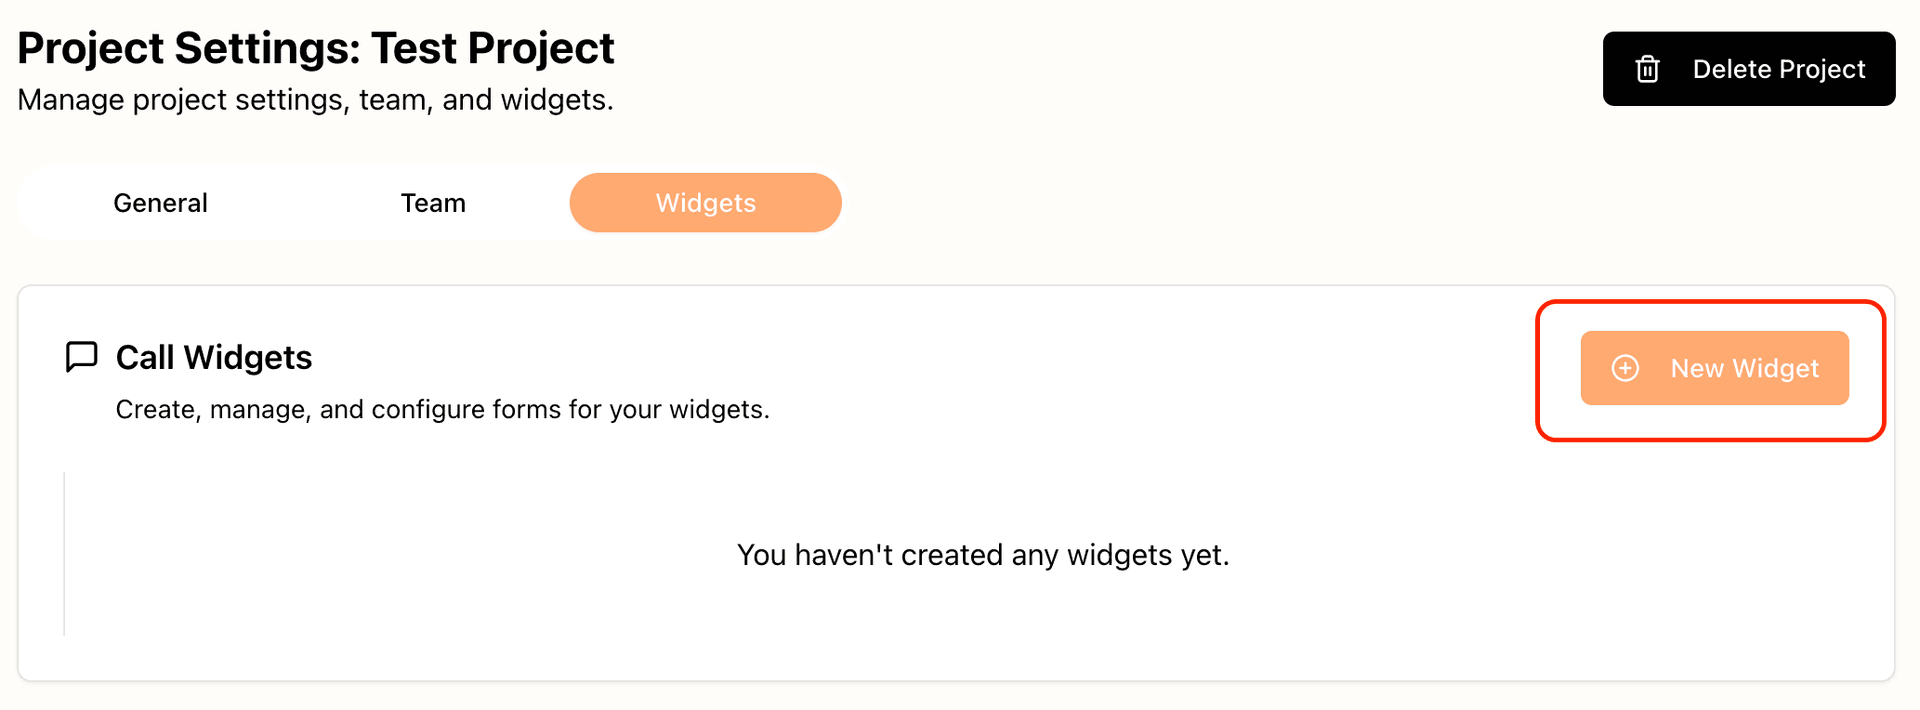Screen dimensions: 1920x710
Task: Switch to the General tab
Action: click(x=160, y=202)
